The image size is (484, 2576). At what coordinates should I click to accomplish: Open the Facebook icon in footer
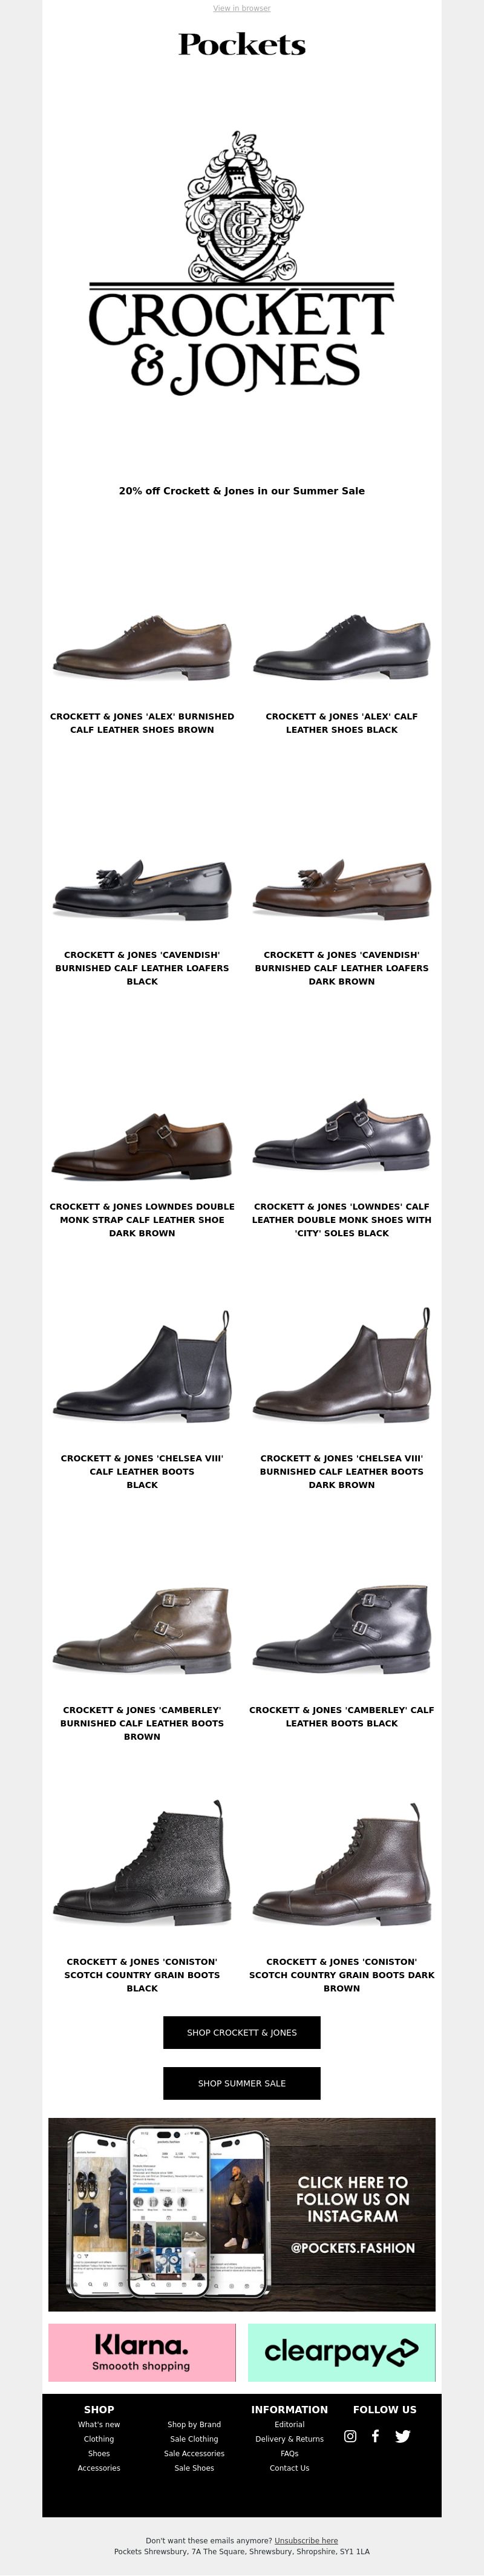pos(375,2437)
